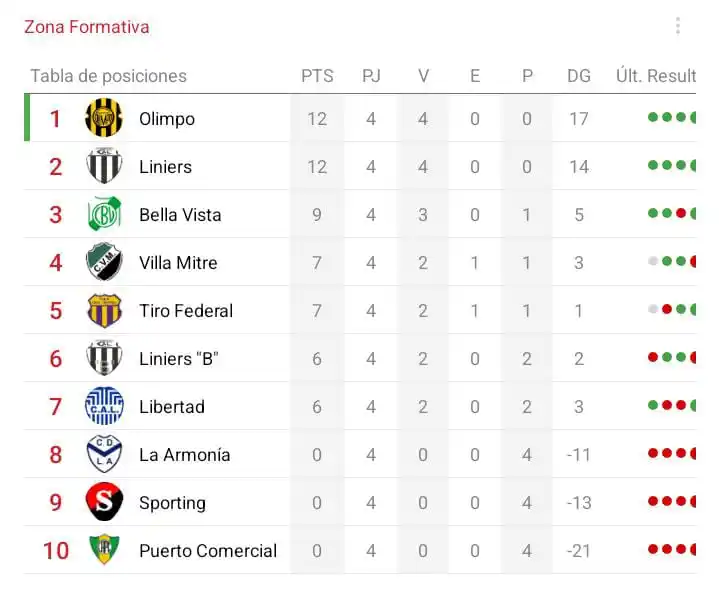Open the Villa Mitre C.V.M. badge
The image size is (719, 592).
tap(104, 261)
